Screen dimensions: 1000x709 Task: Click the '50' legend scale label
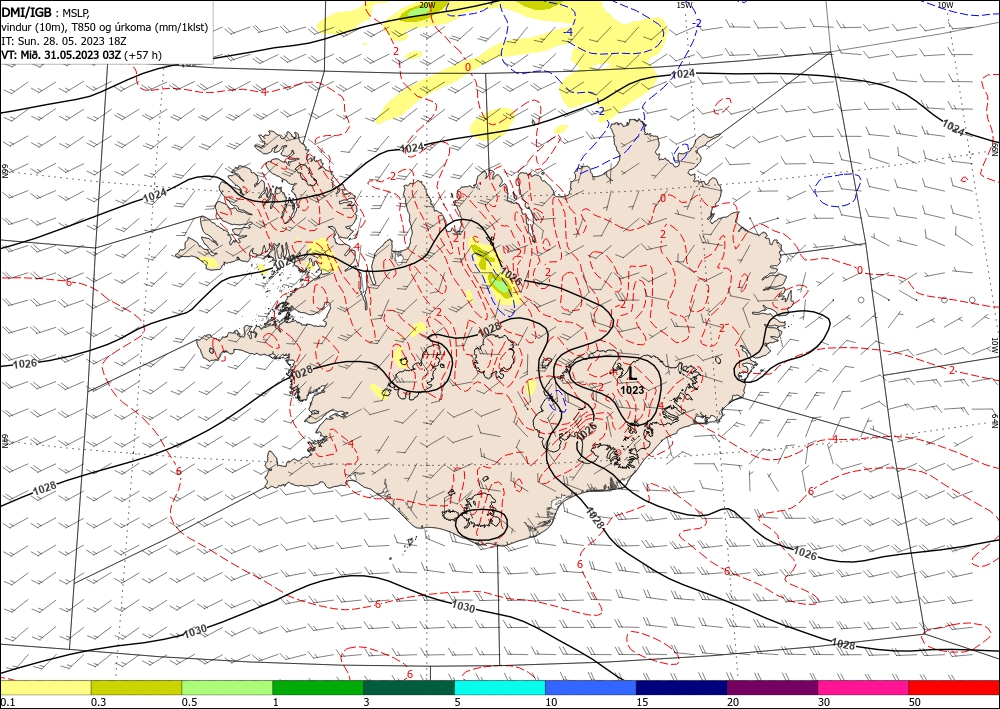point(915,702)
